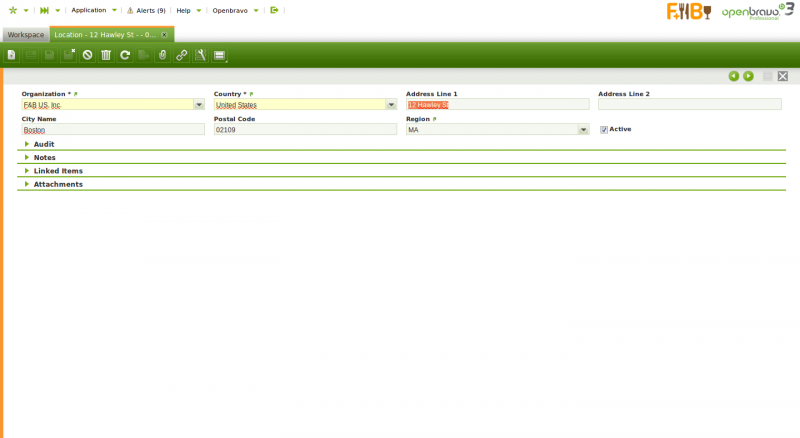
Task: Click the Postal Code input field
Action: click(x=305, y=129)
